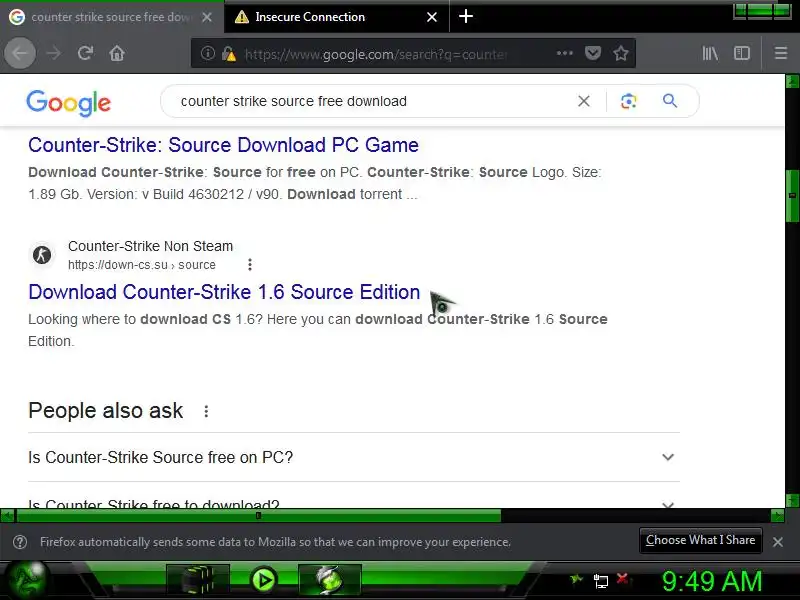This screenshot has width=800, height=600.
Task: Save page to Pocket
Action: pos(592,53)
